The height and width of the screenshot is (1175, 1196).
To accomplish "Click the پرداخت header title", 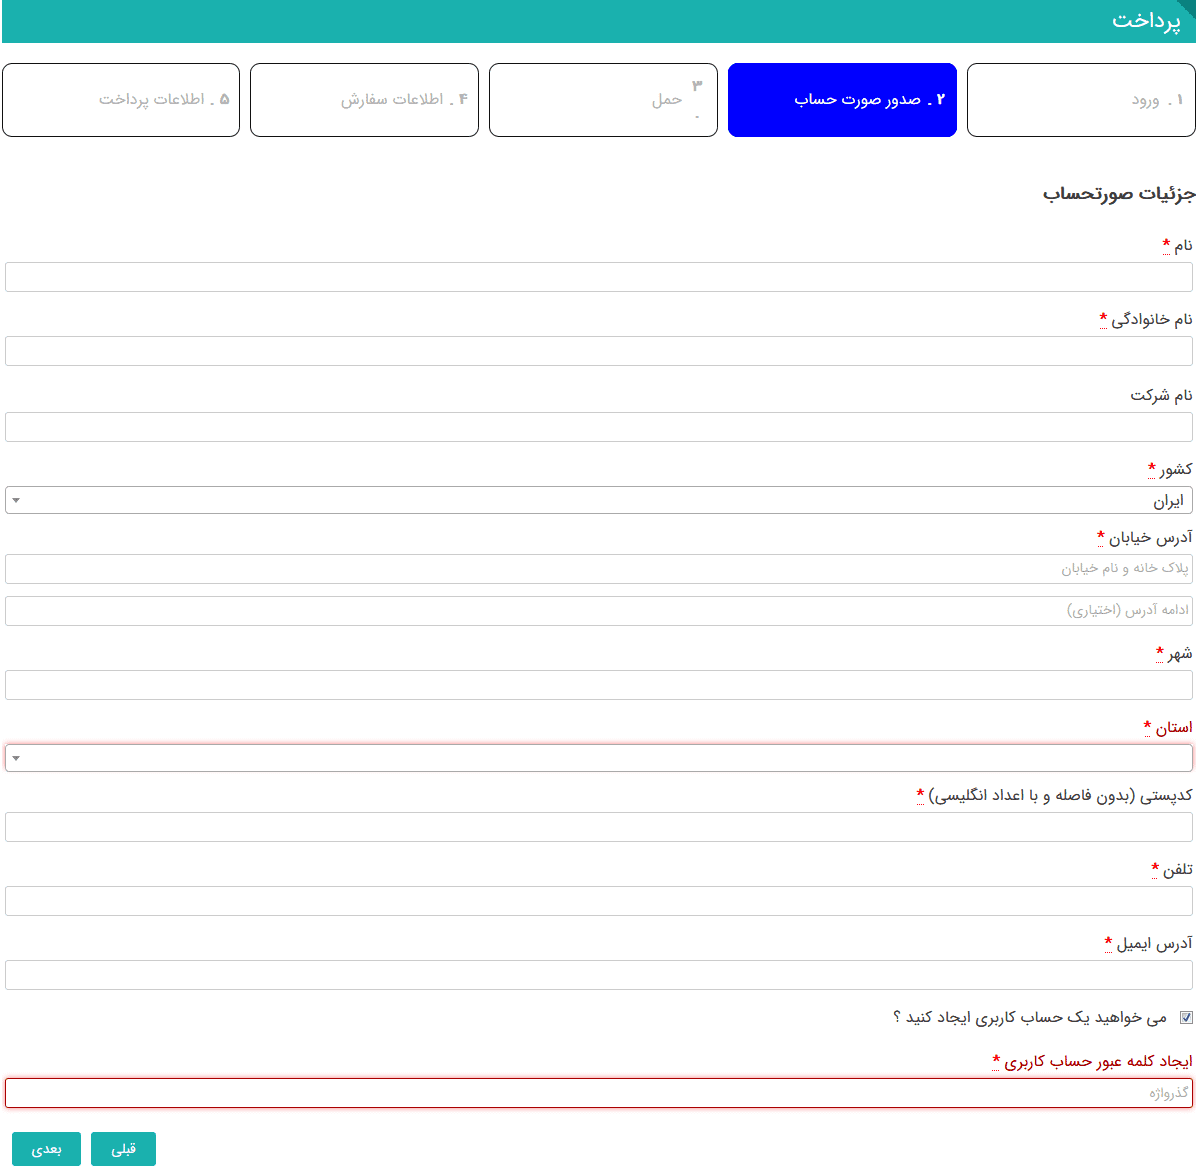I will point(1146,21).
